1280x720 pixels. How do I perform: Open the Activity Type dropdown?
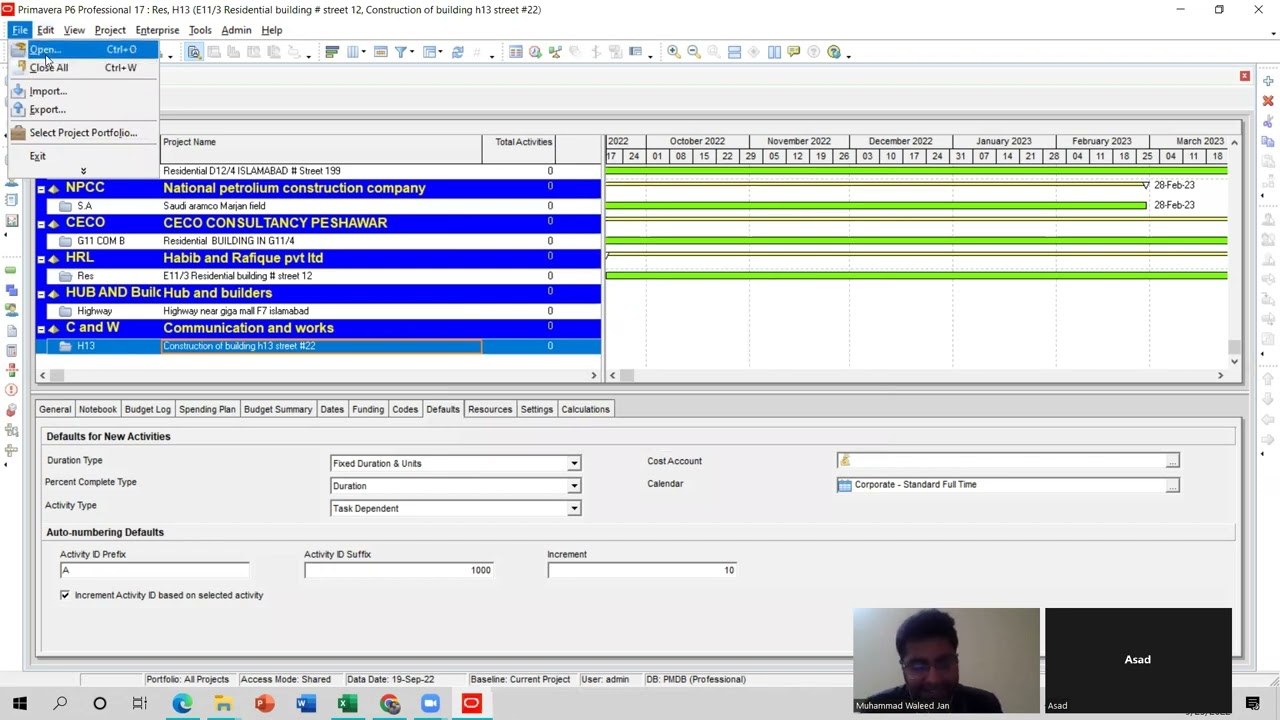coord(574,508)
